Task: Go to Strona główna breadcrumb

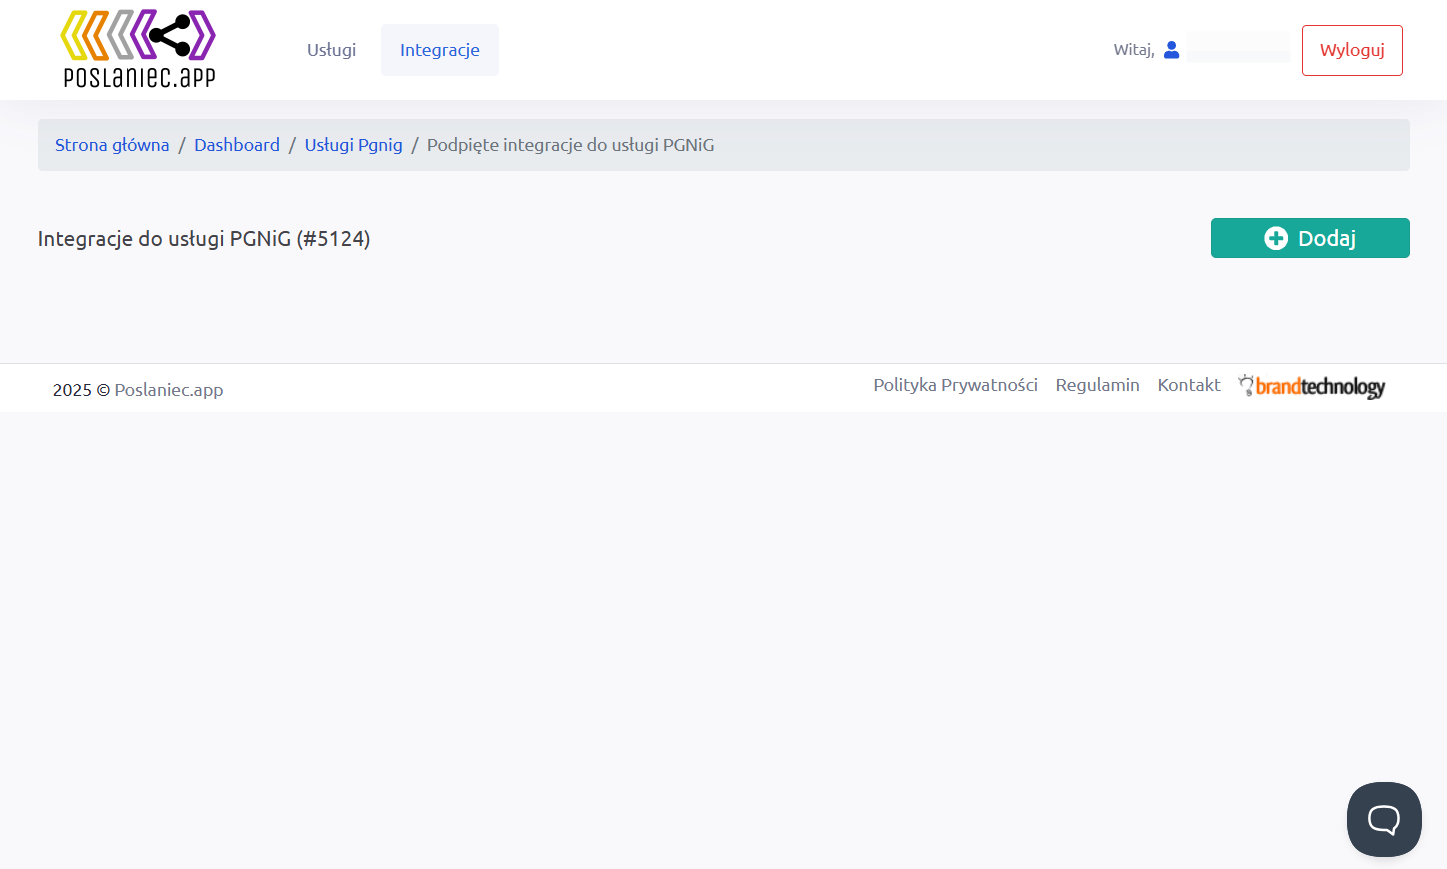Action: [112, 145]
